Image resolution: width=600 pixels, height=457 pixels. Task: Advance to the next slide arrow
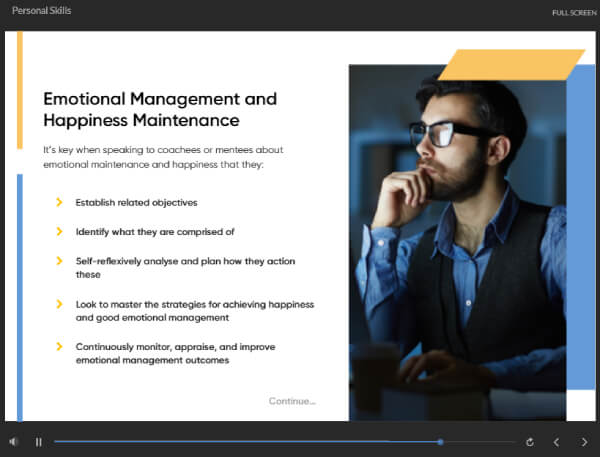point(585,441)
